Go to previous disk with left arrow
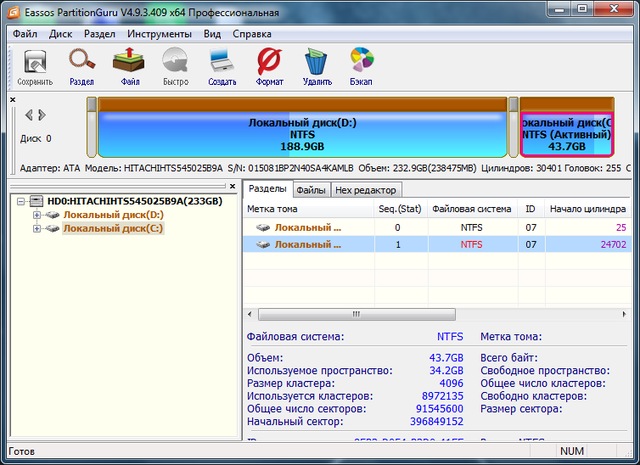This screenshot has height=465, width=640. pyautogui.click(x=29, y=114)
